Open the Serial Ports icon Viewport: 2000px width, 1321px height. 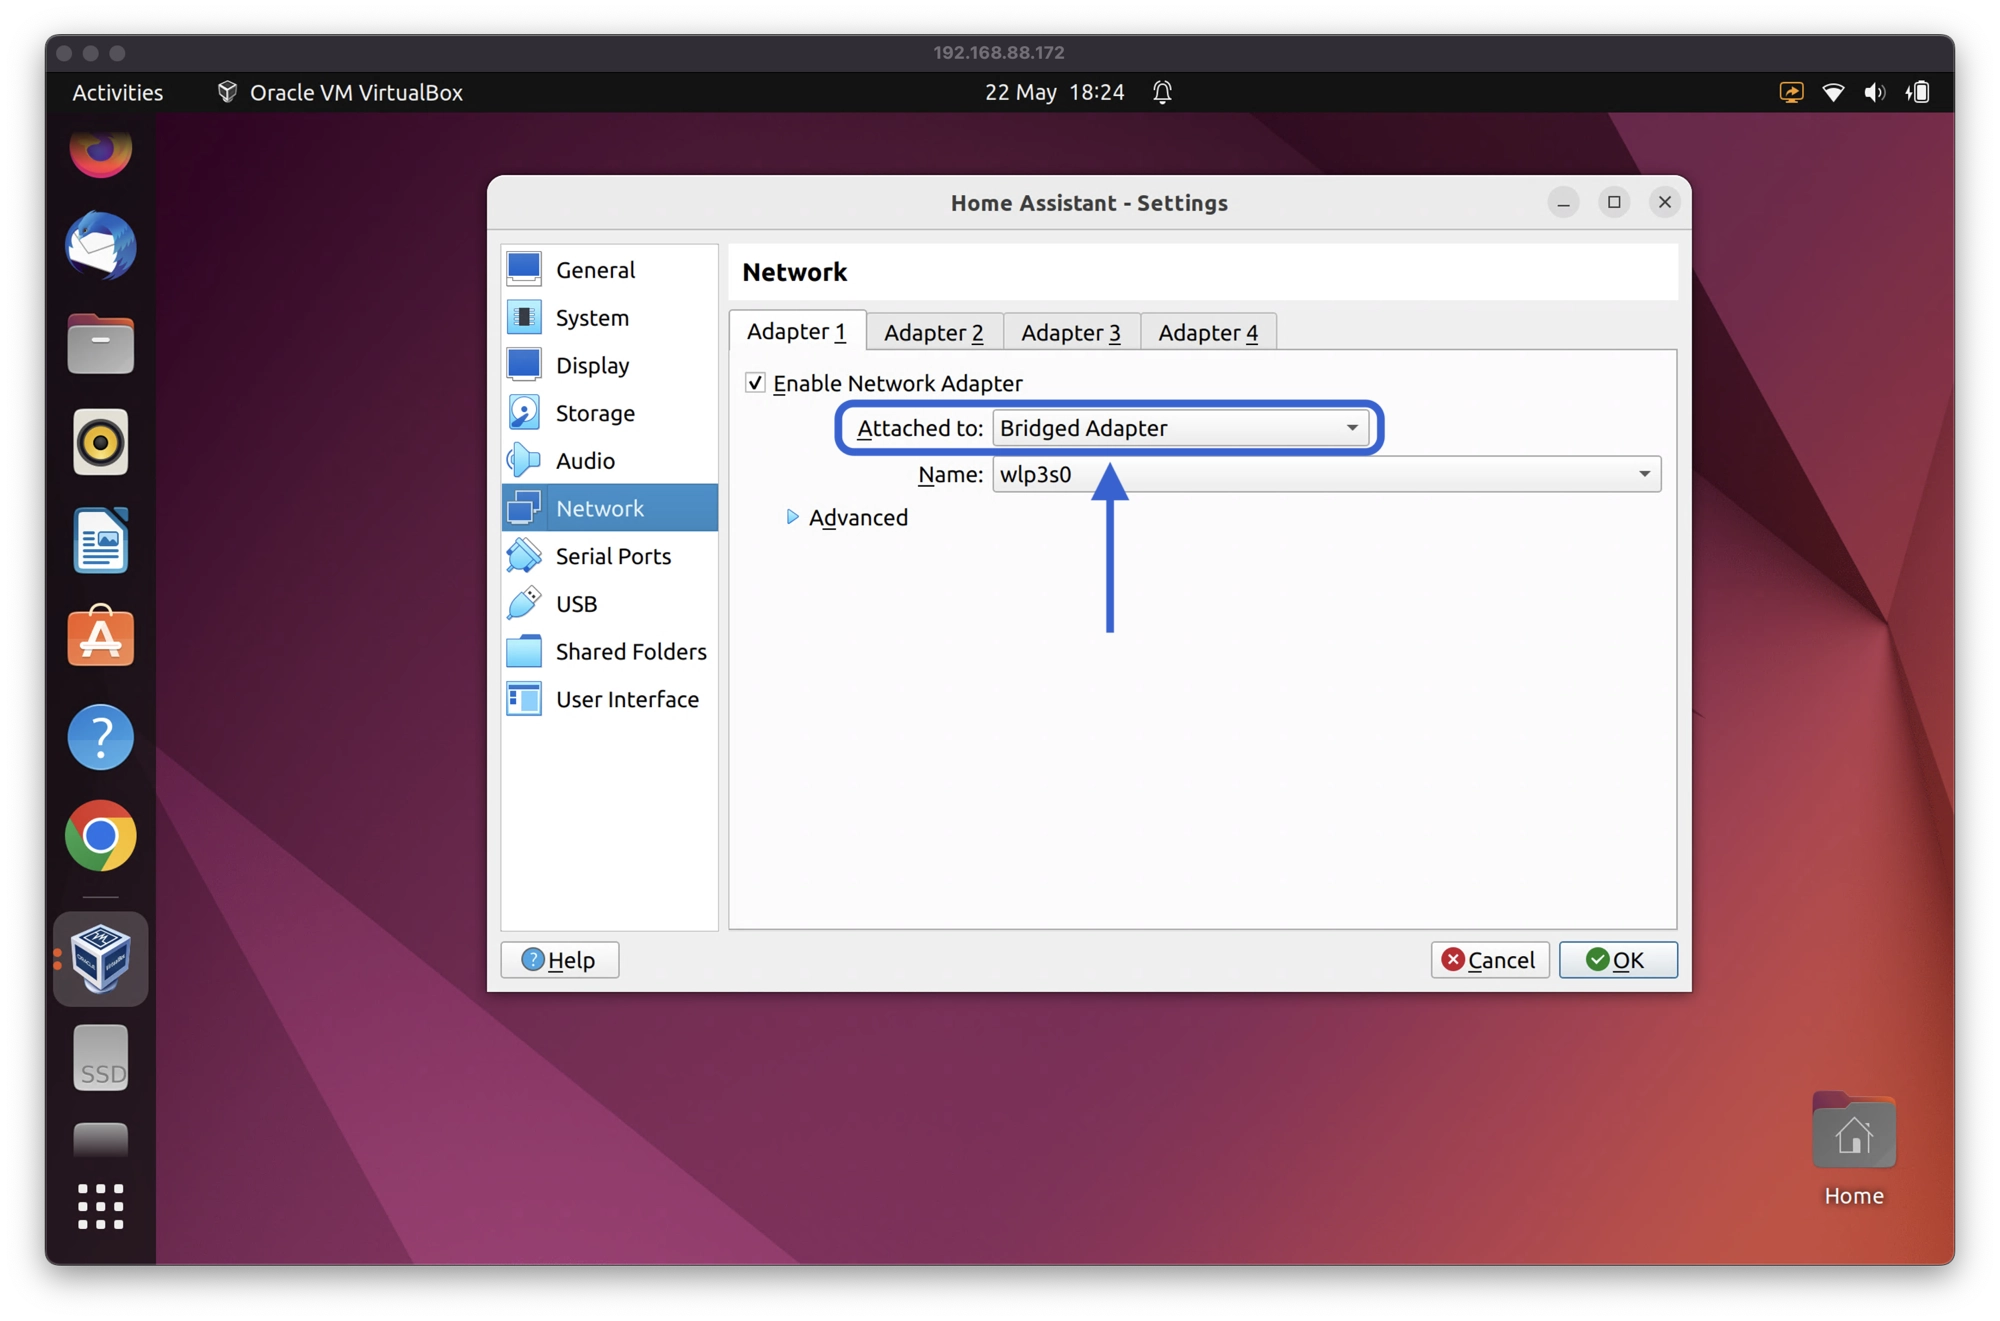[x=524, y=556]
